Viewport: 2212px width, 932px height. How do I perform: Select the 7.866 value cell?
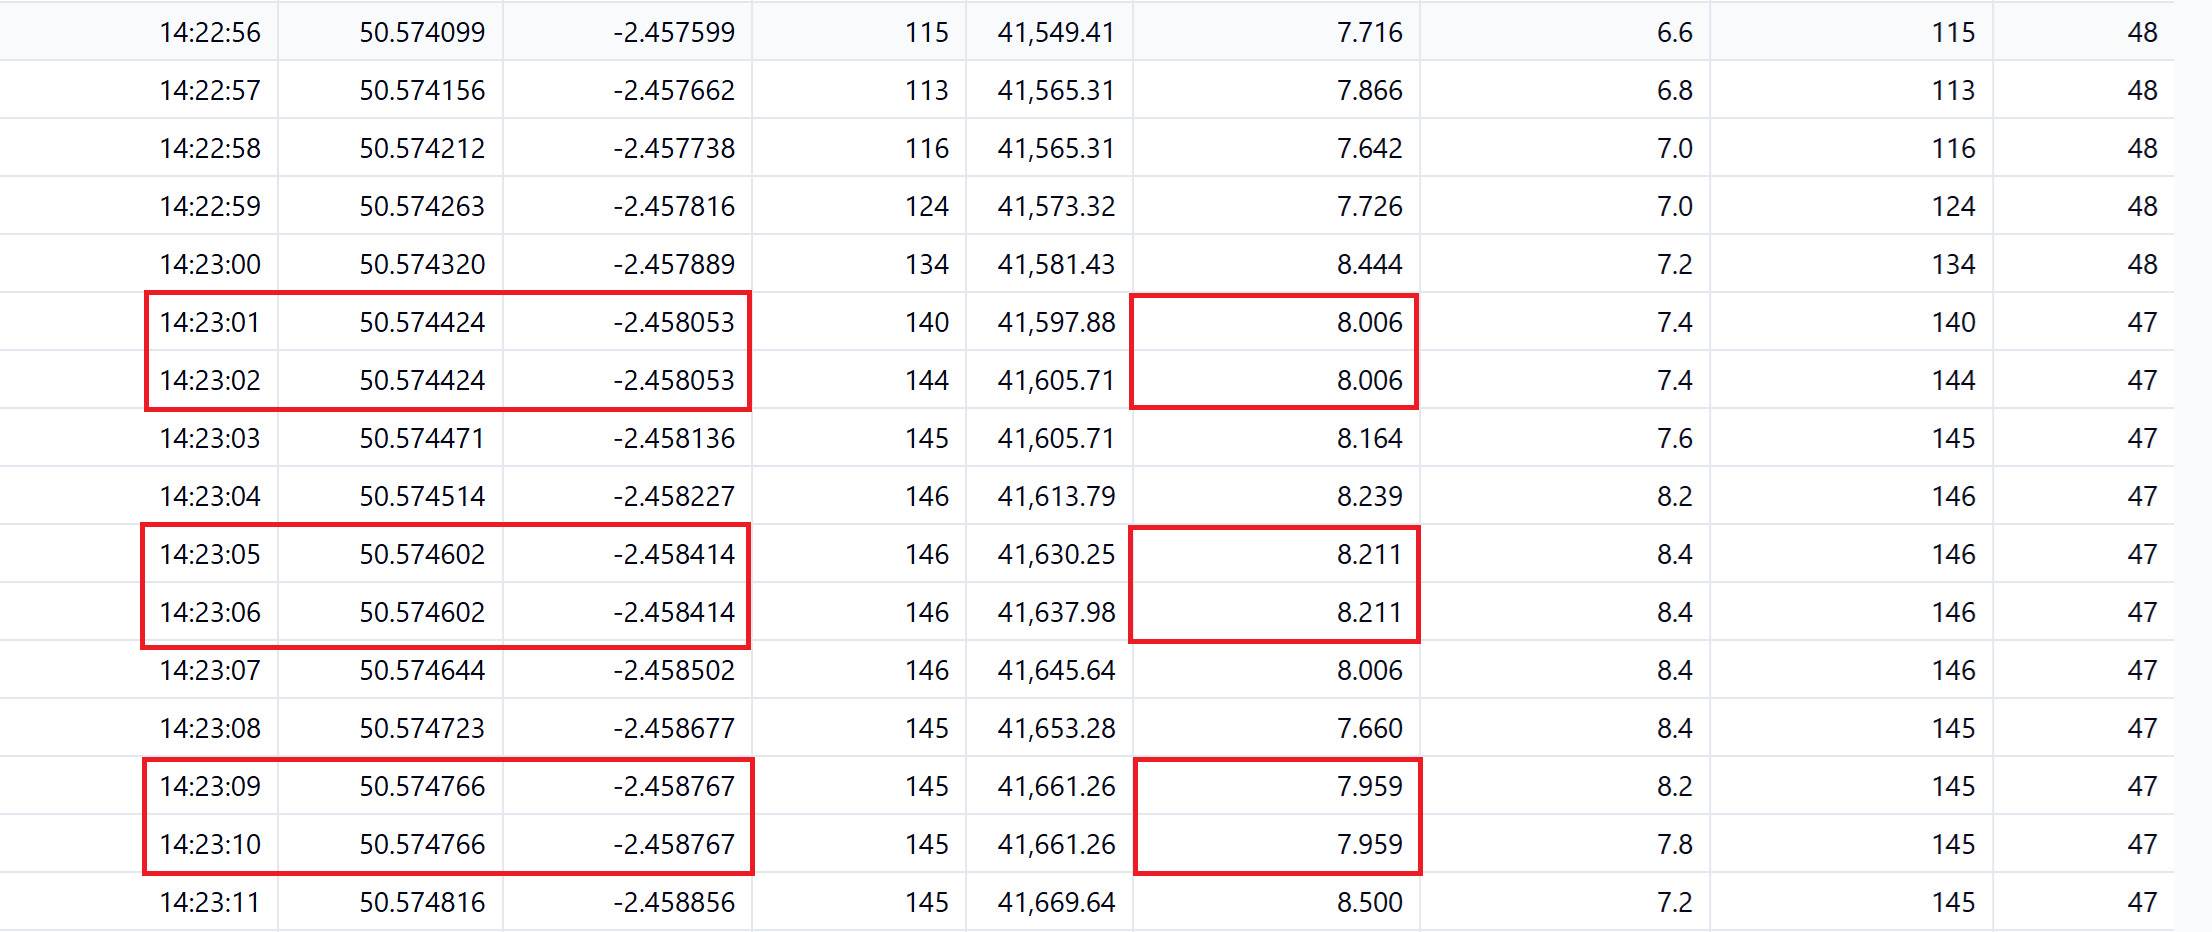(1369, 90)
